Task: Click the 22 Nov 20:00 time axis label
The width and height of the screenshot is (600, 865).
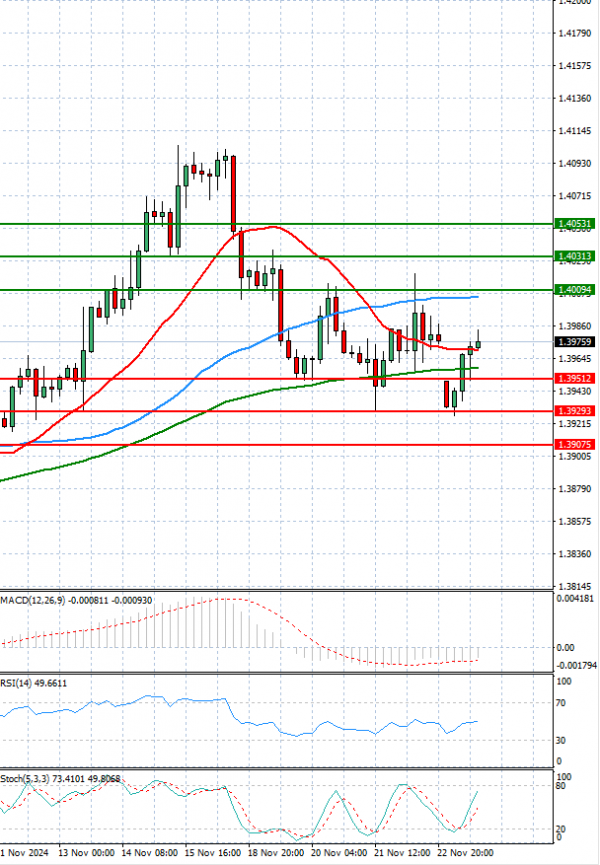Action: pyautogui.click(x=465, y=852)
